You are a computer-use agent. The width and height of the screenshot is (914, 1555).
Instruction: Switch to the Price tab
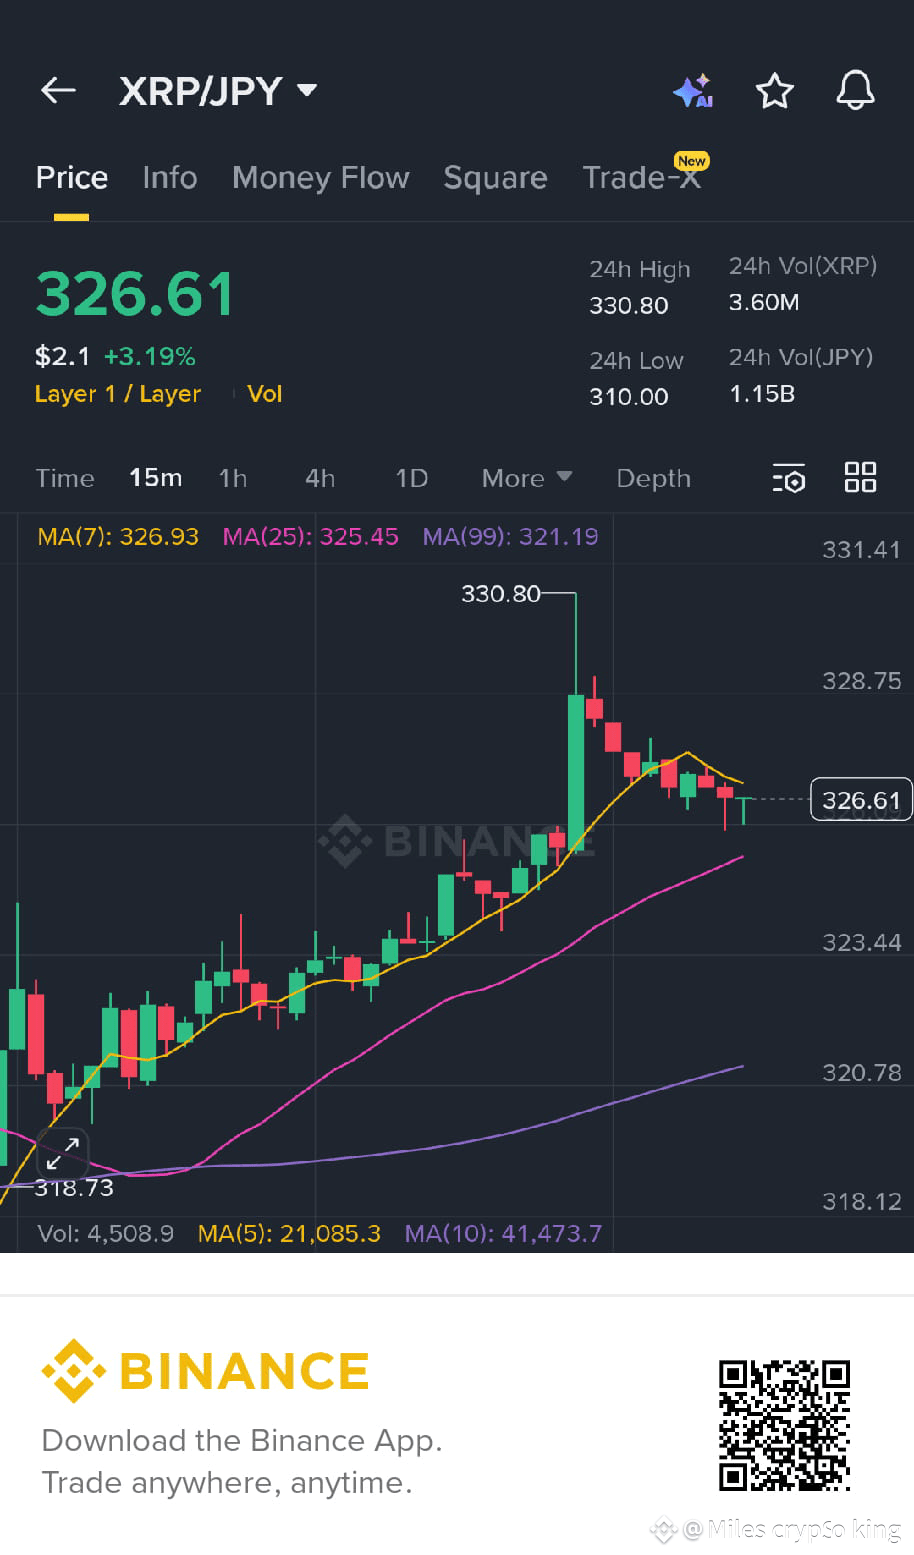pyautogui.click(x=72, y=178)
